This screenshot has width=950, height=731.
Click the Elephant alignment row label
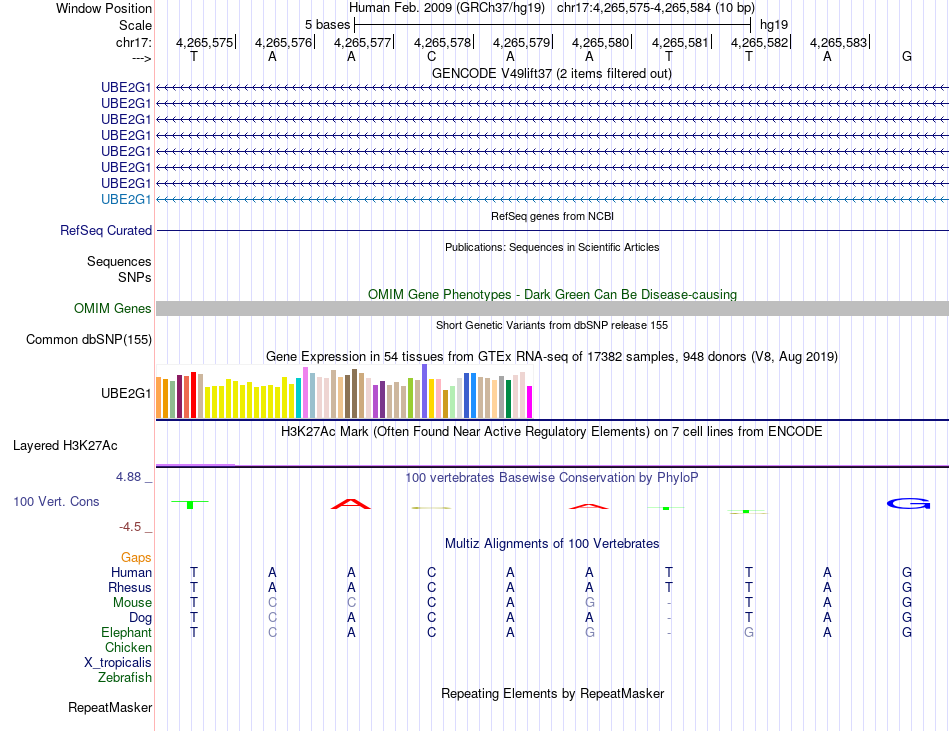tap(127, 632)
